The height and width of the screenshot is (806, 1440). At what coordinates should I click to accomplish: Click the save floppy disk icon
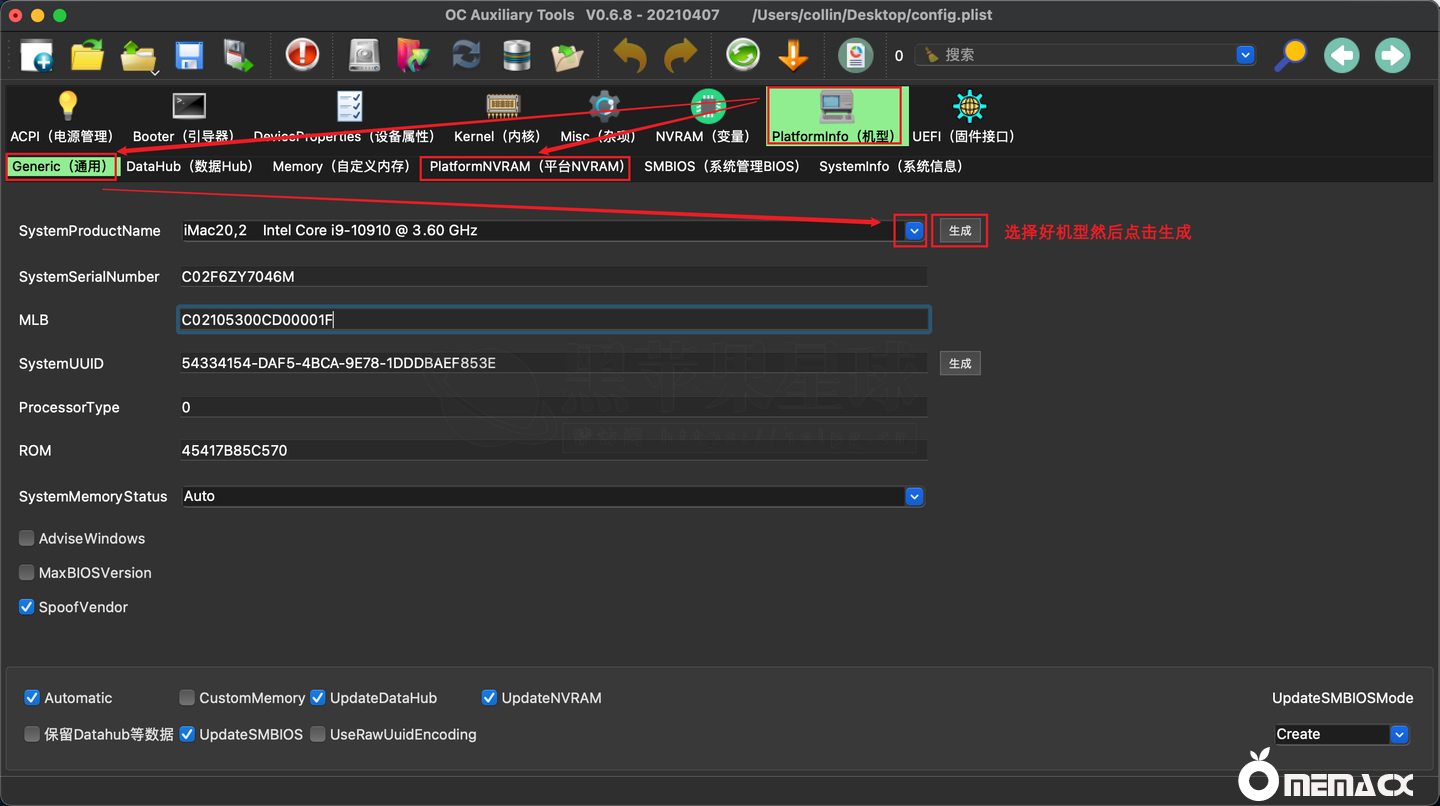[x=189, y=55]
